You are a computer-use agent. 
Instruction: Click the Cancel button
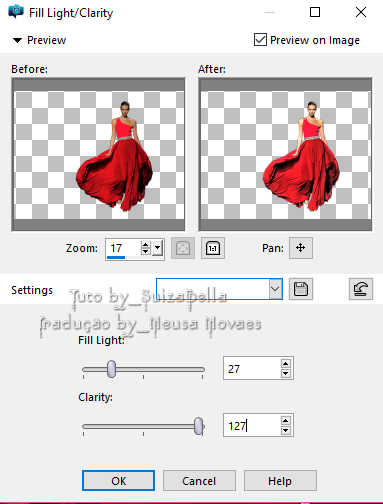(199, 481)
